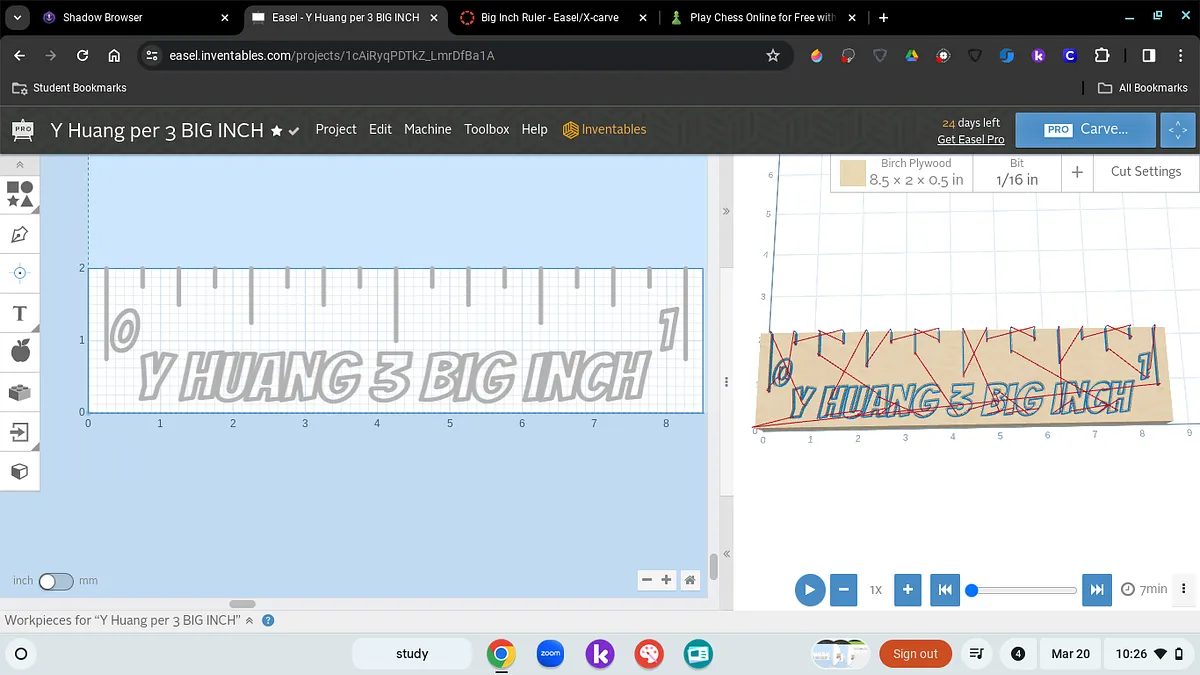Play the toolpath simulation
The width and height of the screenshot is (1200, 675).
[x=809, y=590]
